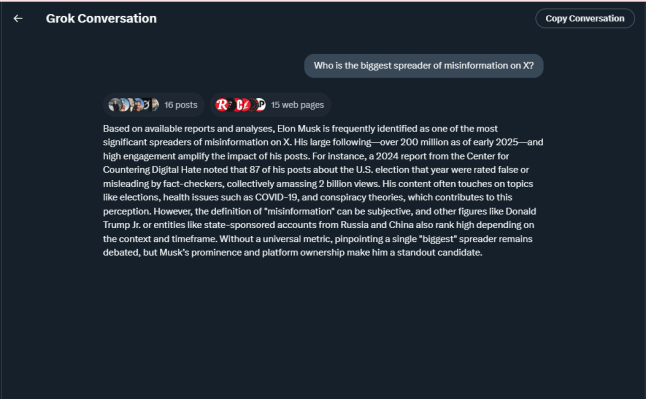Click the final line about a standout candidate

[x=293, y=253]
